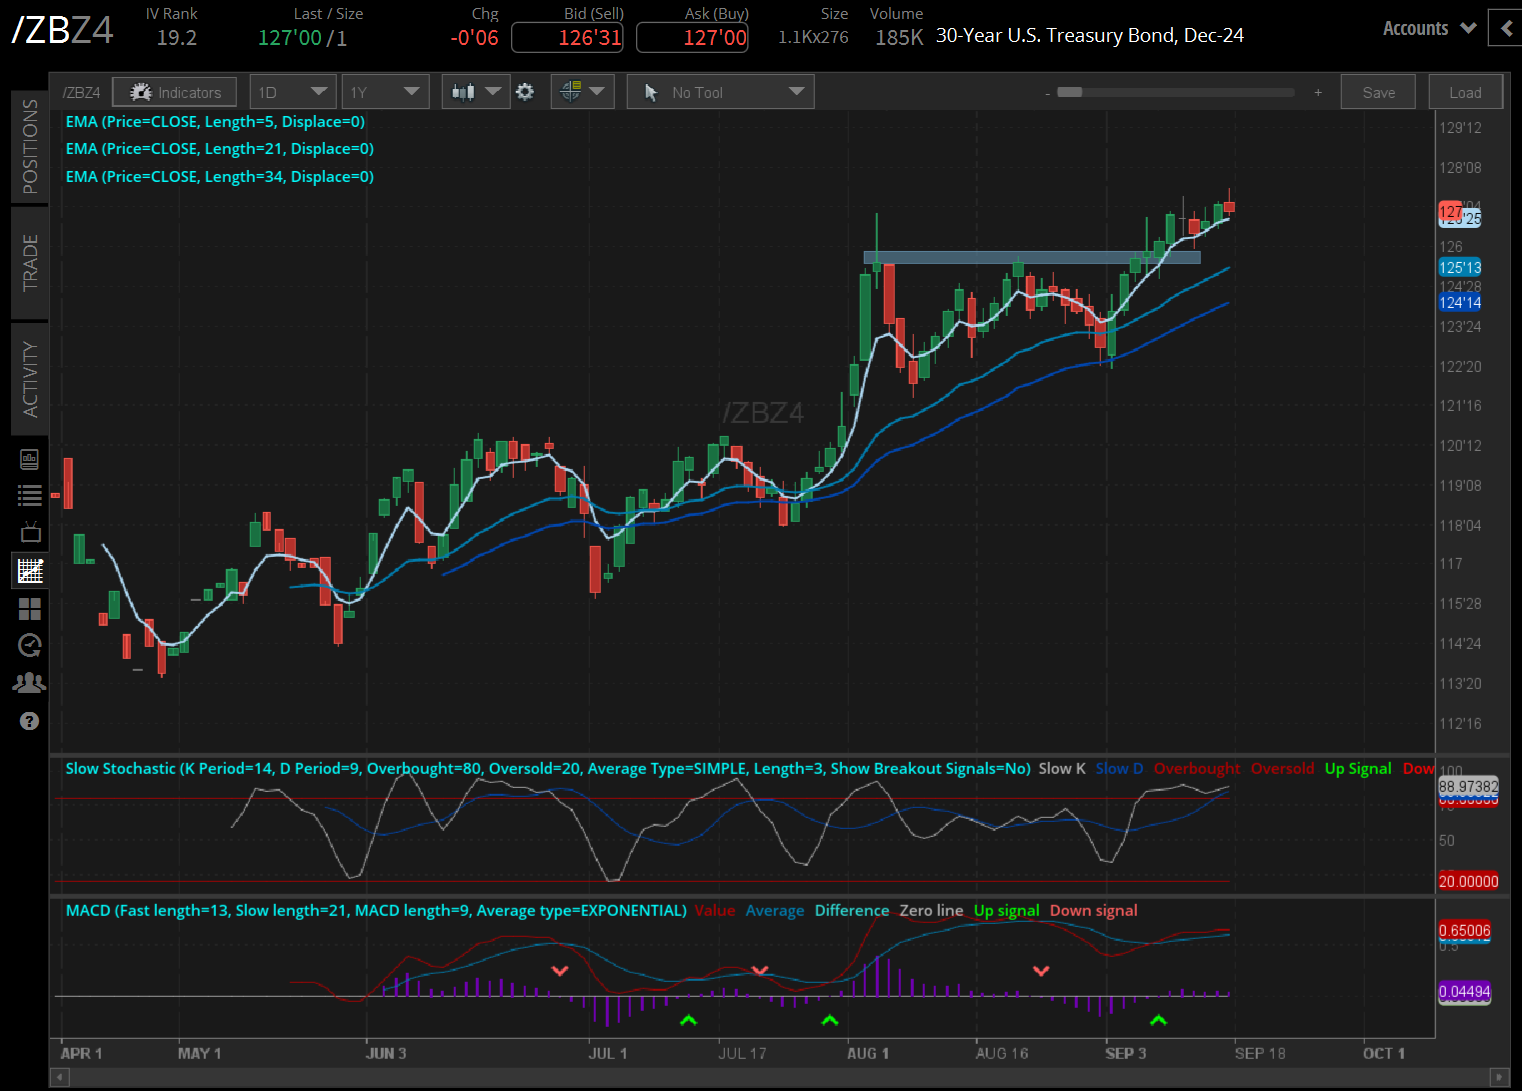Click the horizontal scrollbar track below chart
The height and width of the screenshot is (1091, 1522).
778,1077
